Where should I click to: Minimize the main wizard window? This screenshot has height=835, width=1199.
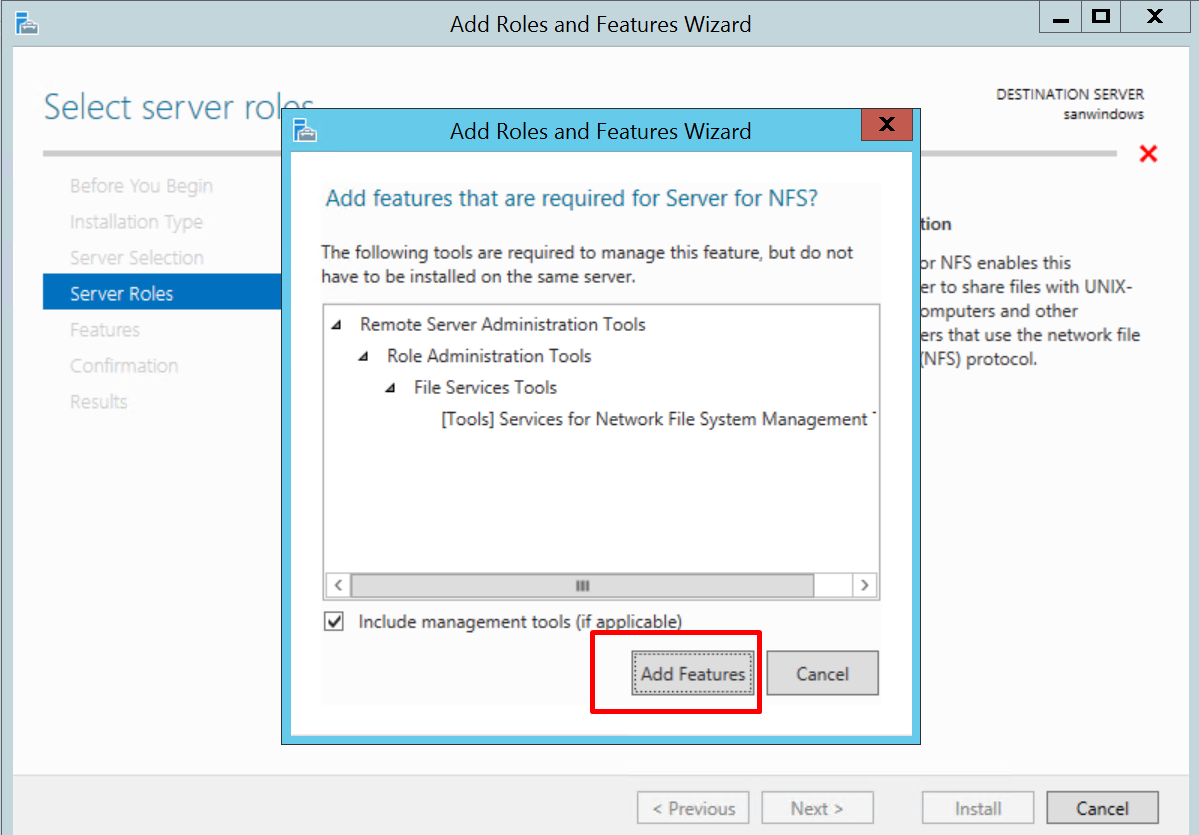click(1060, 18)
